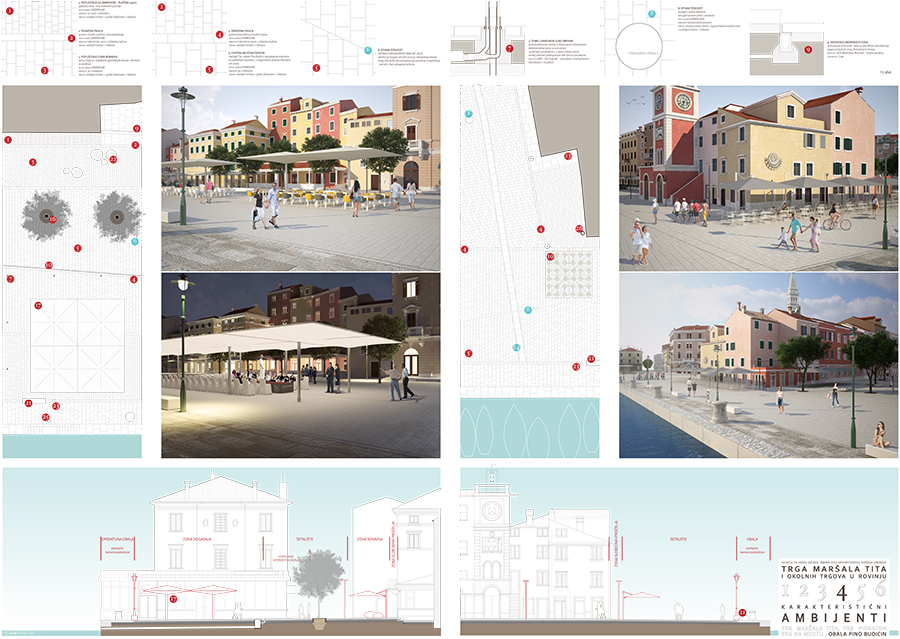900x639 pixels.
Task: Select the left site plan drawing
Action: click(72, 272)
